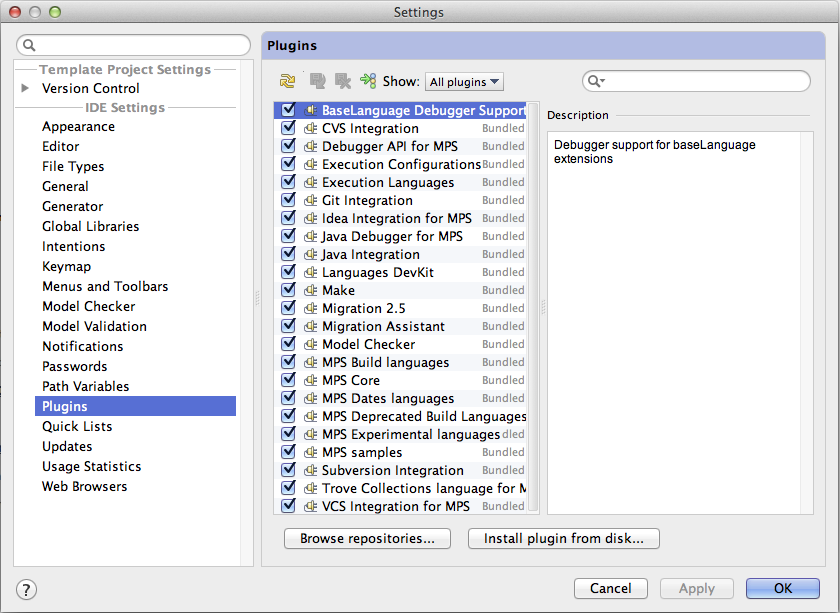Click the magnifier icon in settings search box
The width and height of the screenshot is (840, 613).
[29, 46]
